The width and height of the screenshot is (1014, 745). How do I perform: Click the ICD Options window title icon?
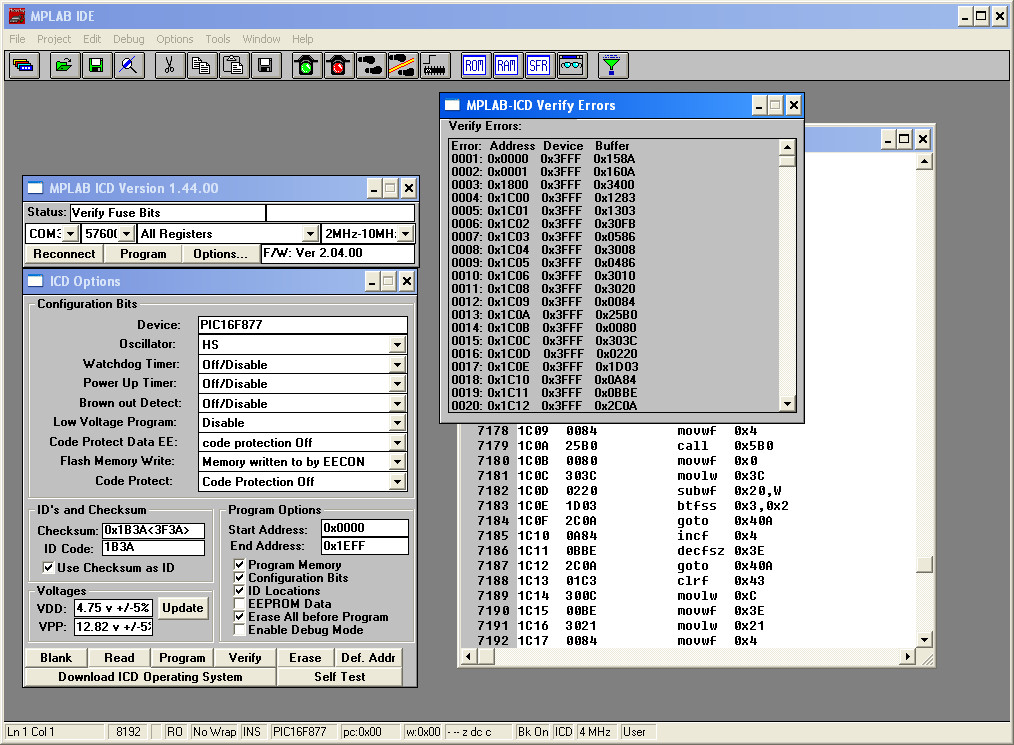(x=35, y=281)
